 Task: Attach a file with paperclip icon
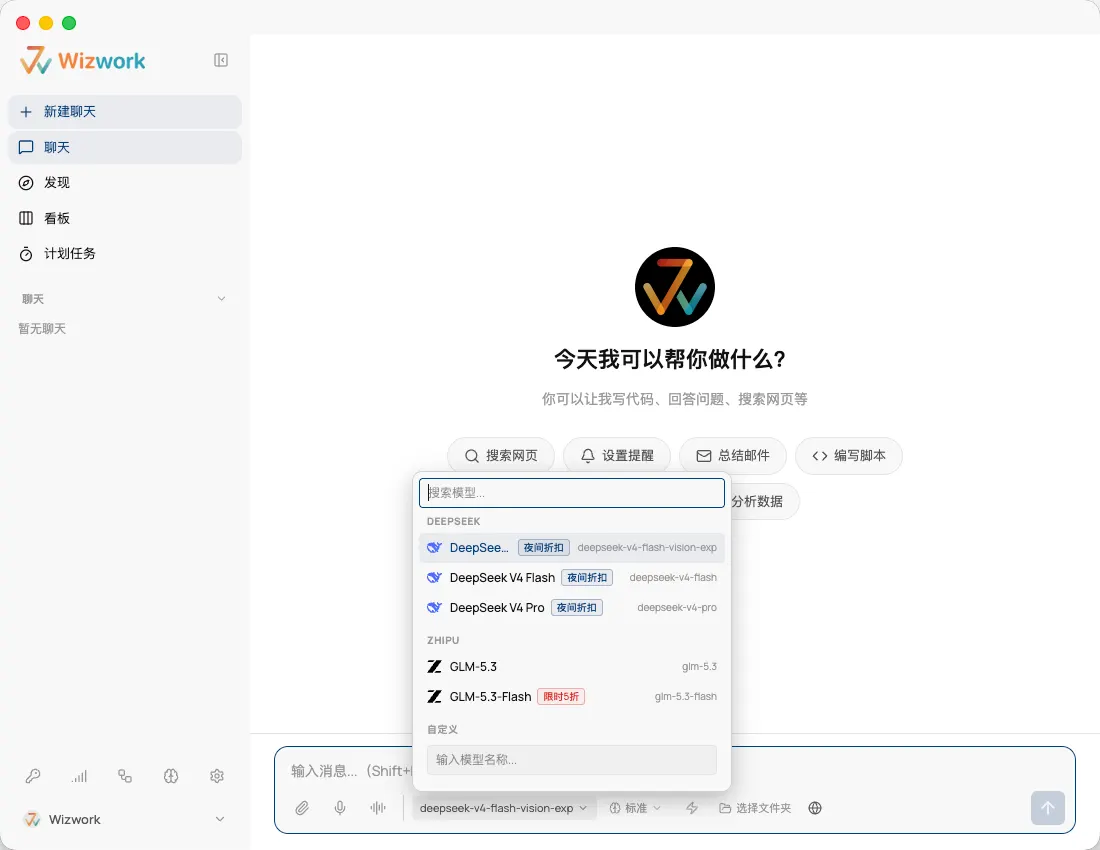[x=302, y=808]
